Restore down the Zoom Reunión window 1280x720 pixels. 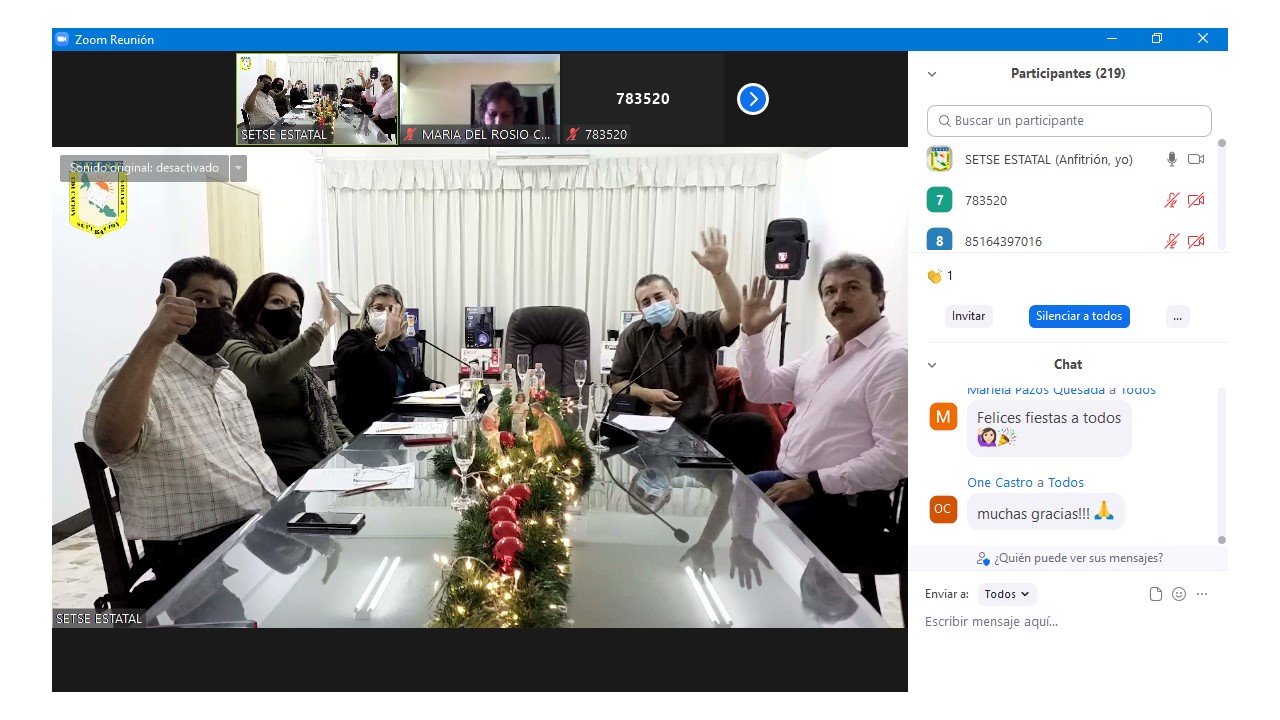tap(1157, 39)
